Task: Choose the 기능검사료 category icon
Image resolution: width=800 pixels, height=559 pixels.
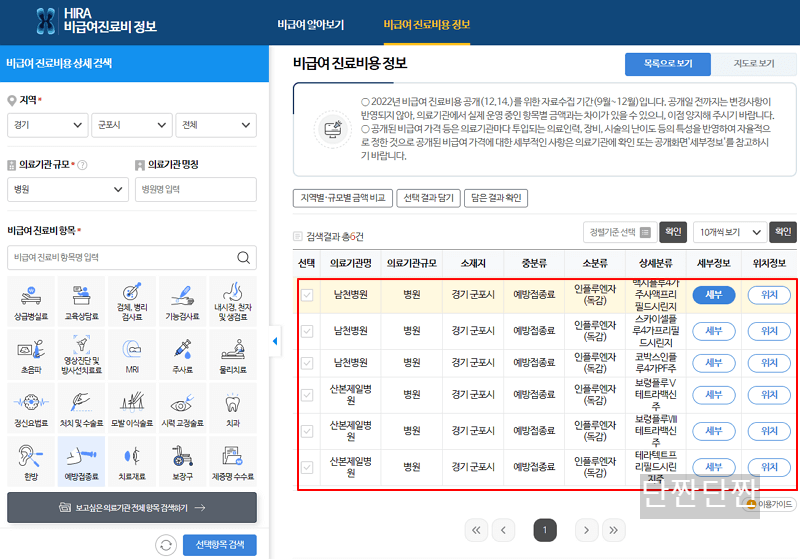Action: (183, 301)
